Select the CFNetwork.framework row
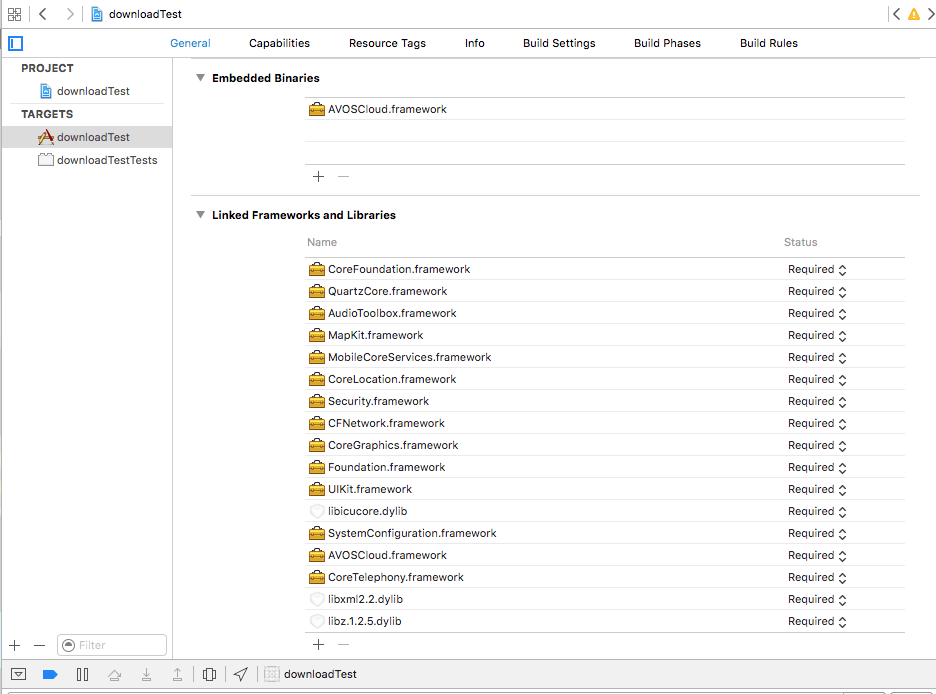The width and height of the screenshot is (936, 694). [x=605, y=423]
